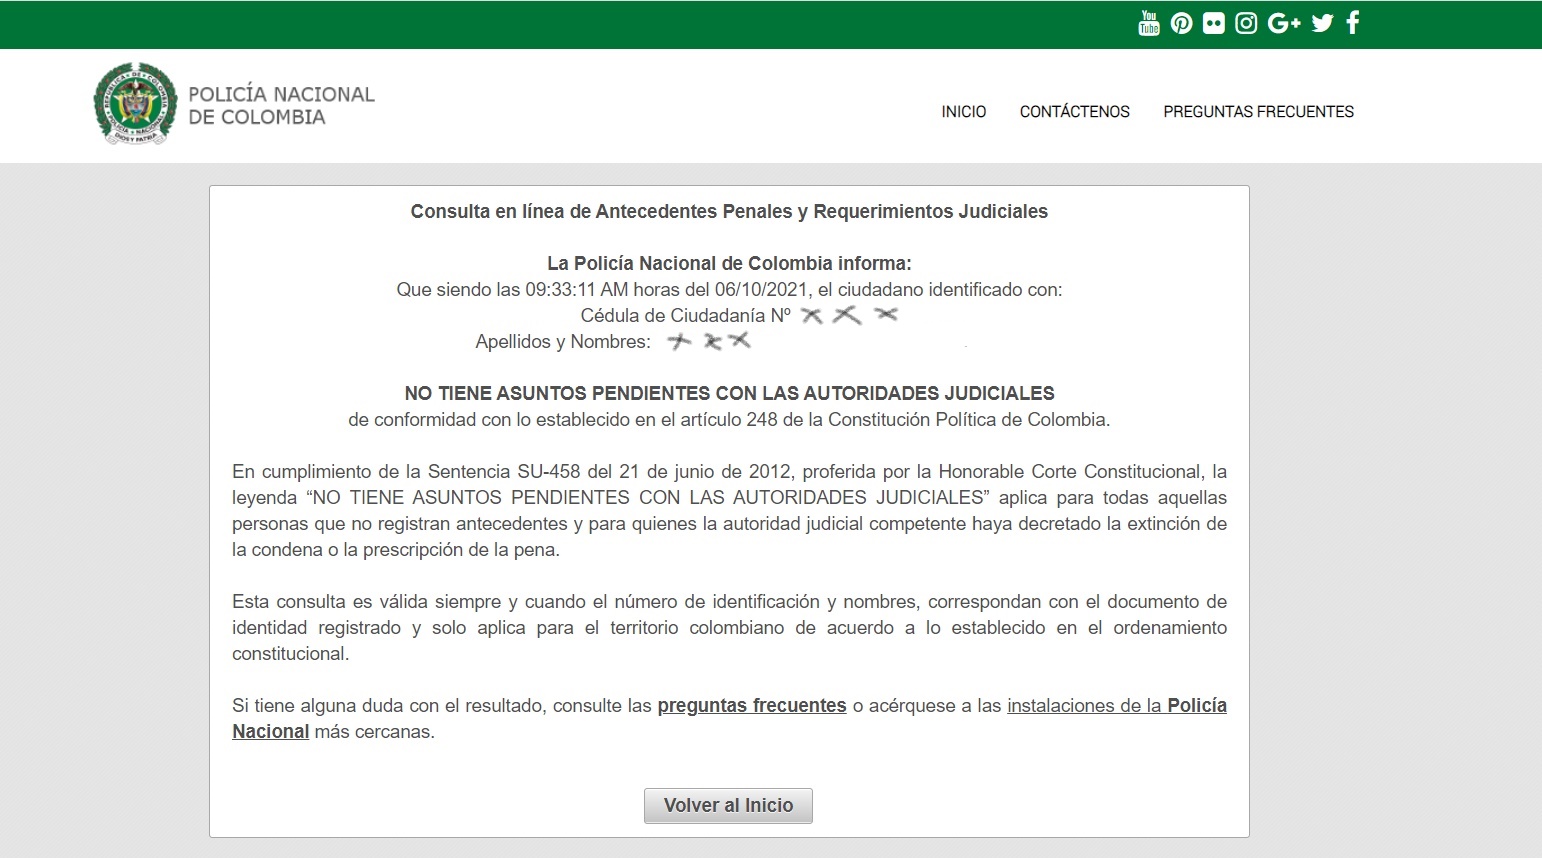Image resolution: width=1542 pixels, height=858 pixels.
Task: Visit the Instagram profile icon
Action: [x=1245, y=22]
